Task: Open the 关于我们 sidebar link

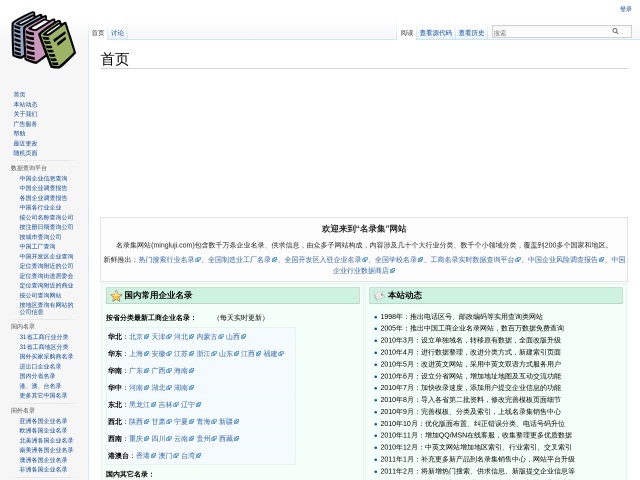Action: click(25, 114)
